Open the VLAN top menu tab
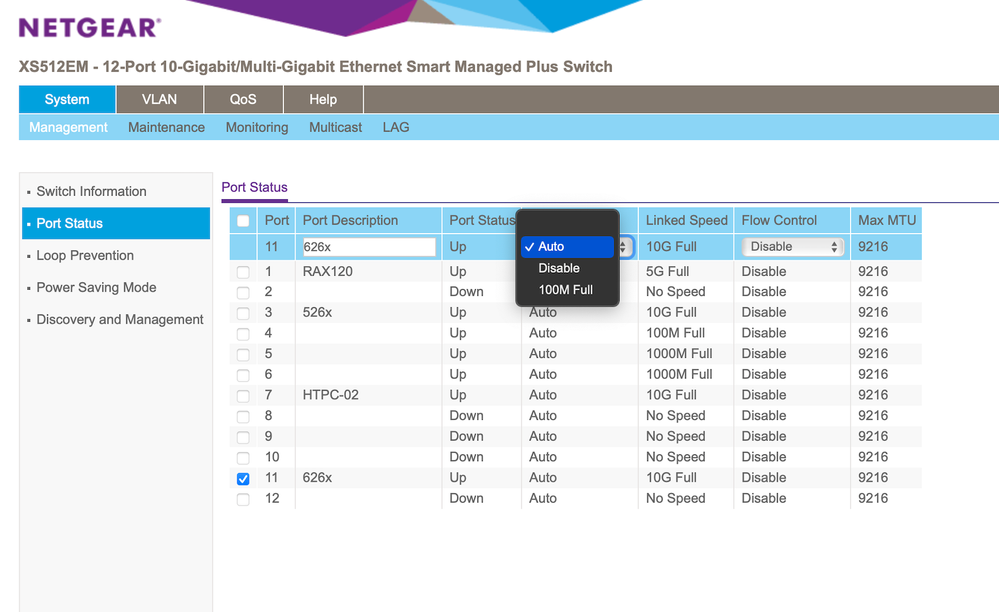 [x=159, y=99]
